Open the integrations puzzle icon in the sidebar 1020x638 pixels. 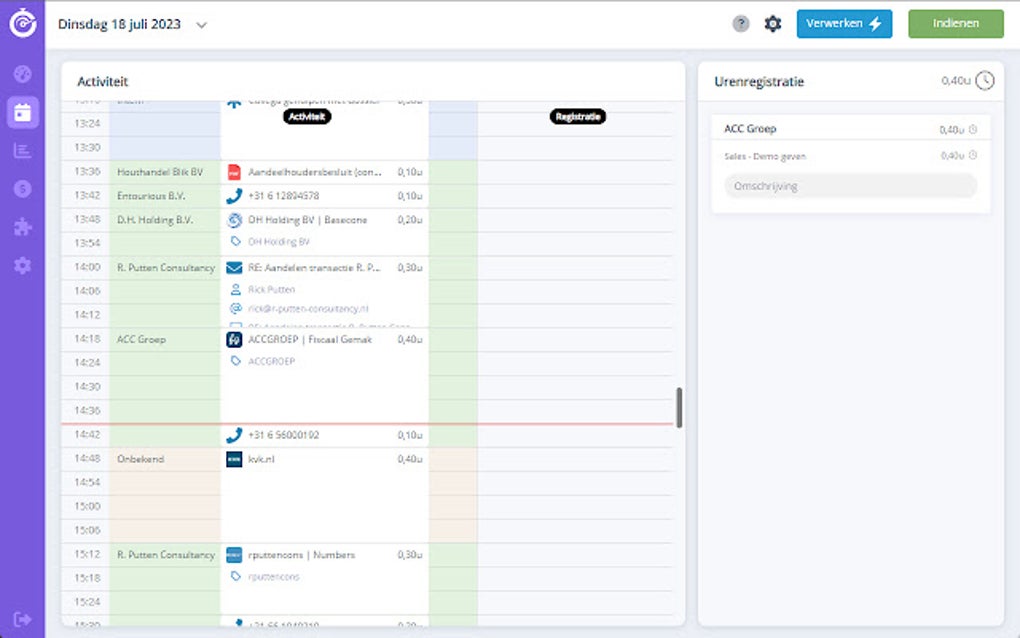[x=22, y=227]
